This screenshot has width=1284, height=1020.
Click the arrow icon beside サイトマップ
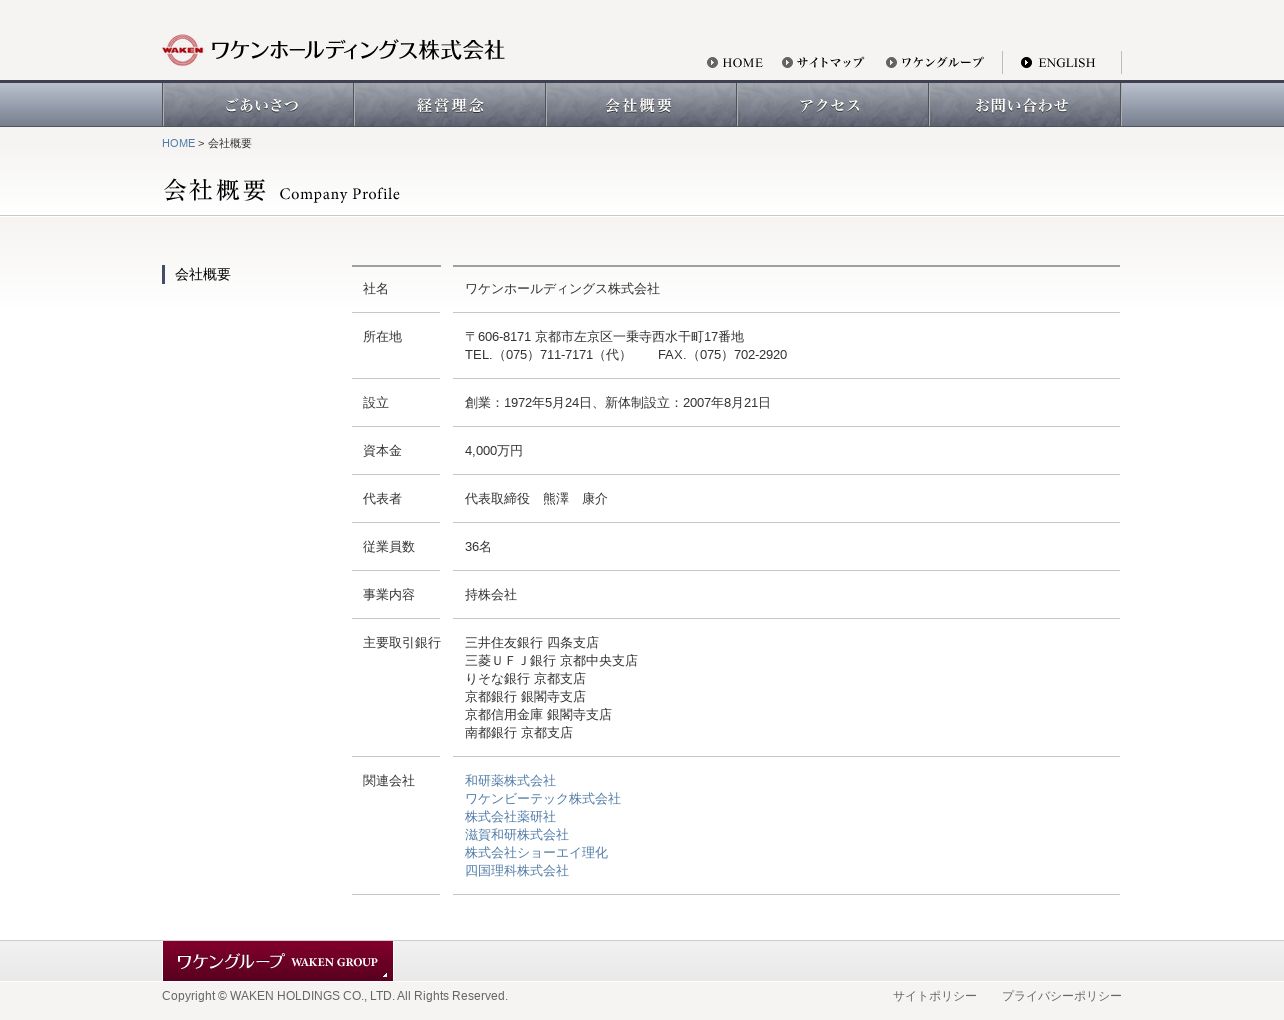click(788, 63)
